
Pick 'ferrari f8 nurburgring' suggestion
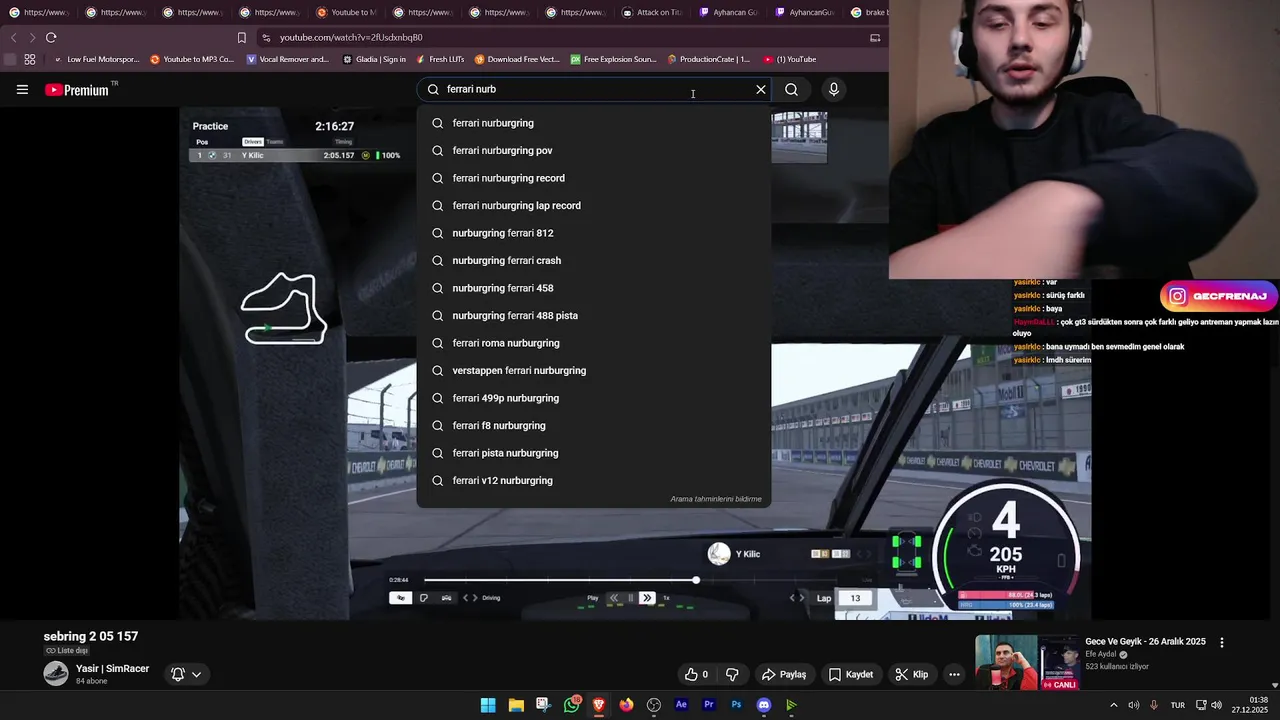pyautogui.click(x=594, y=425)
